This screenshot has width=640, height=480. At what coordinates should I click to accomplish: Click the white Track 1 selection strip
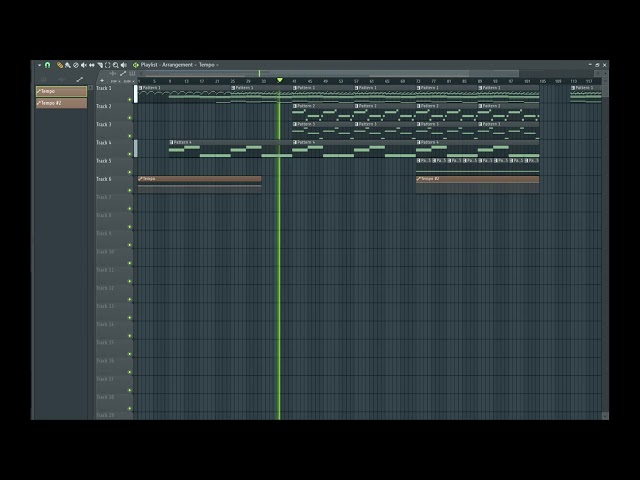[136, 94]
